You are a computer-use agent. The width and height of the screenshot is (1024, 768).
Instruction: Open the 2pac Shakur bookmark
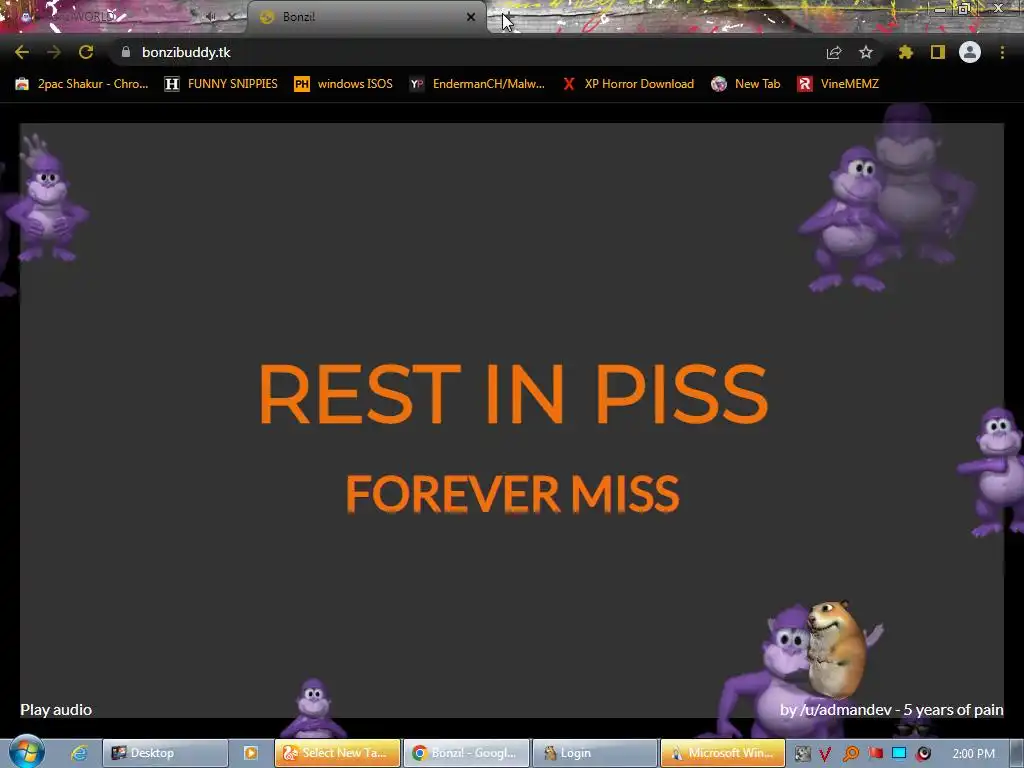82,84
